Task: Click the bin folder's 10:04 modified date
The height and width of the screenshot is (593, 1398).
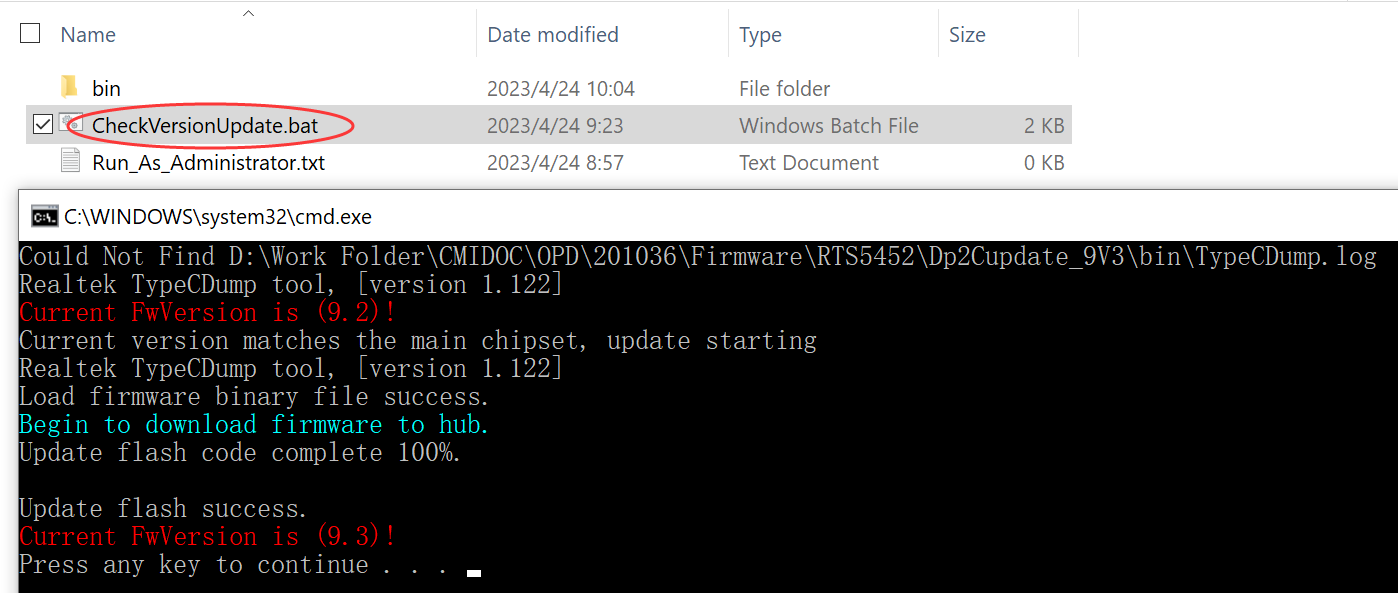Action: point(560,89)
